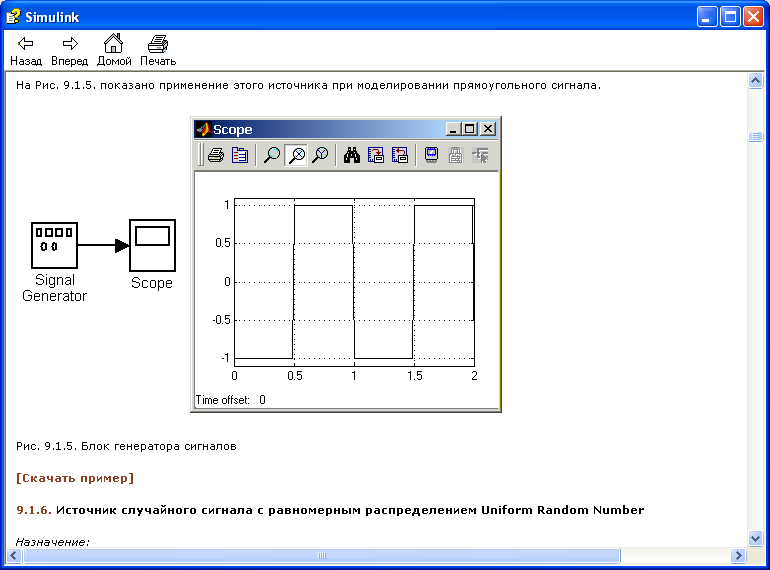
Task: Go forward with the Вперед arrow
Action: point(69,51)
